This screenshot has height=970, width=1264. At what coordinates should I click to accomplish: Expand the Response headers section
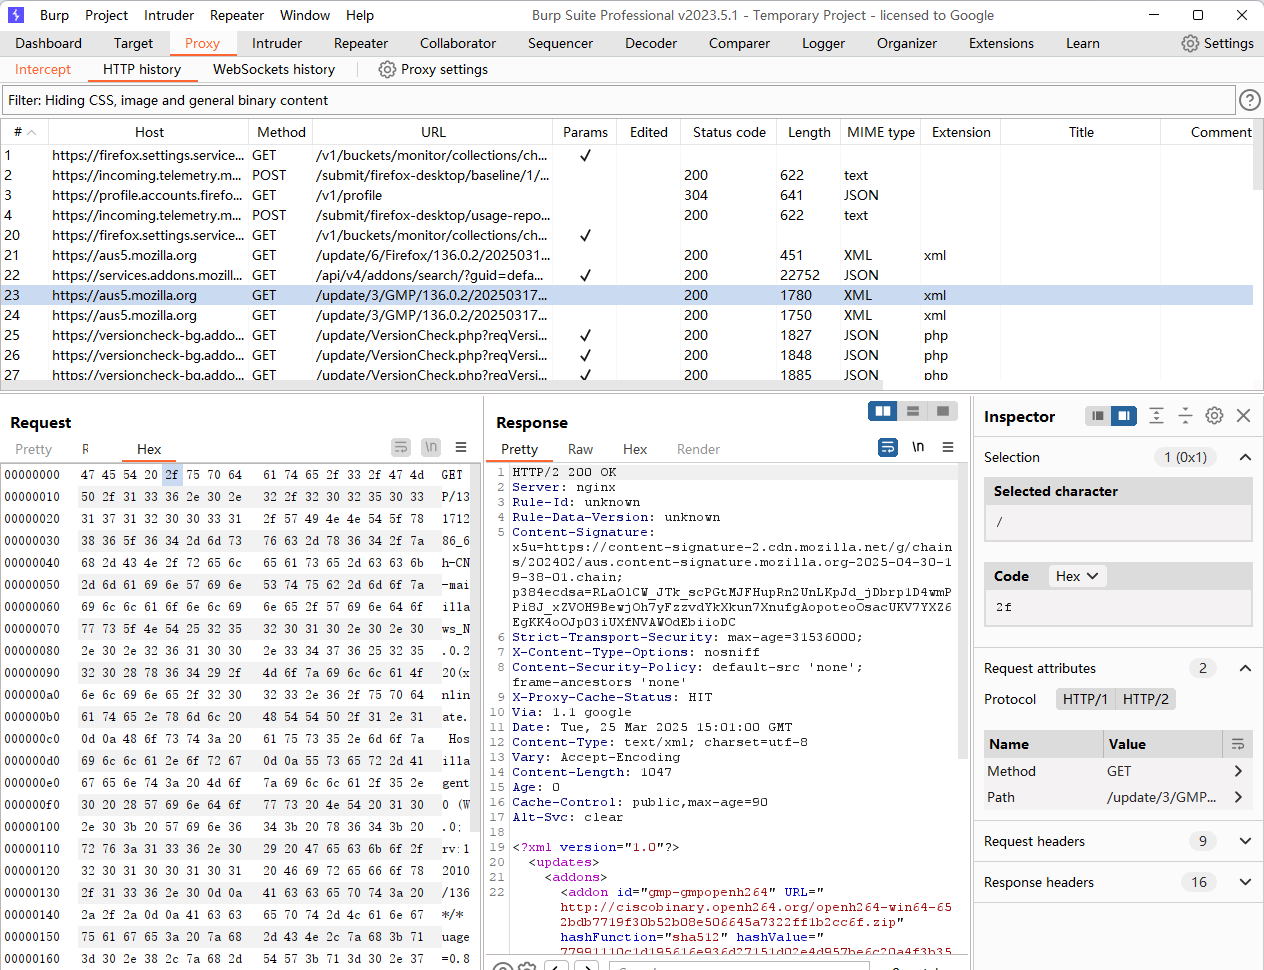(1245, 882)
